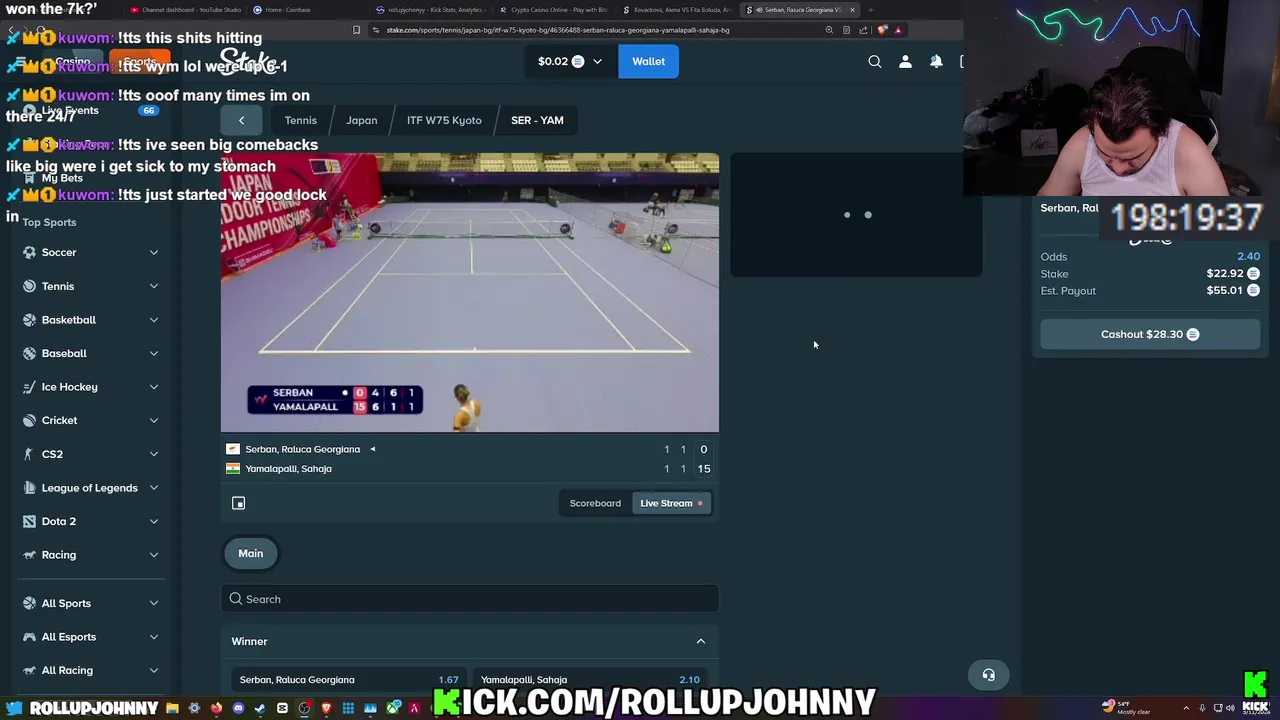
Task: Open File Explorer from the taskbar
Action: pyautogui.click(x=172, y=708)
